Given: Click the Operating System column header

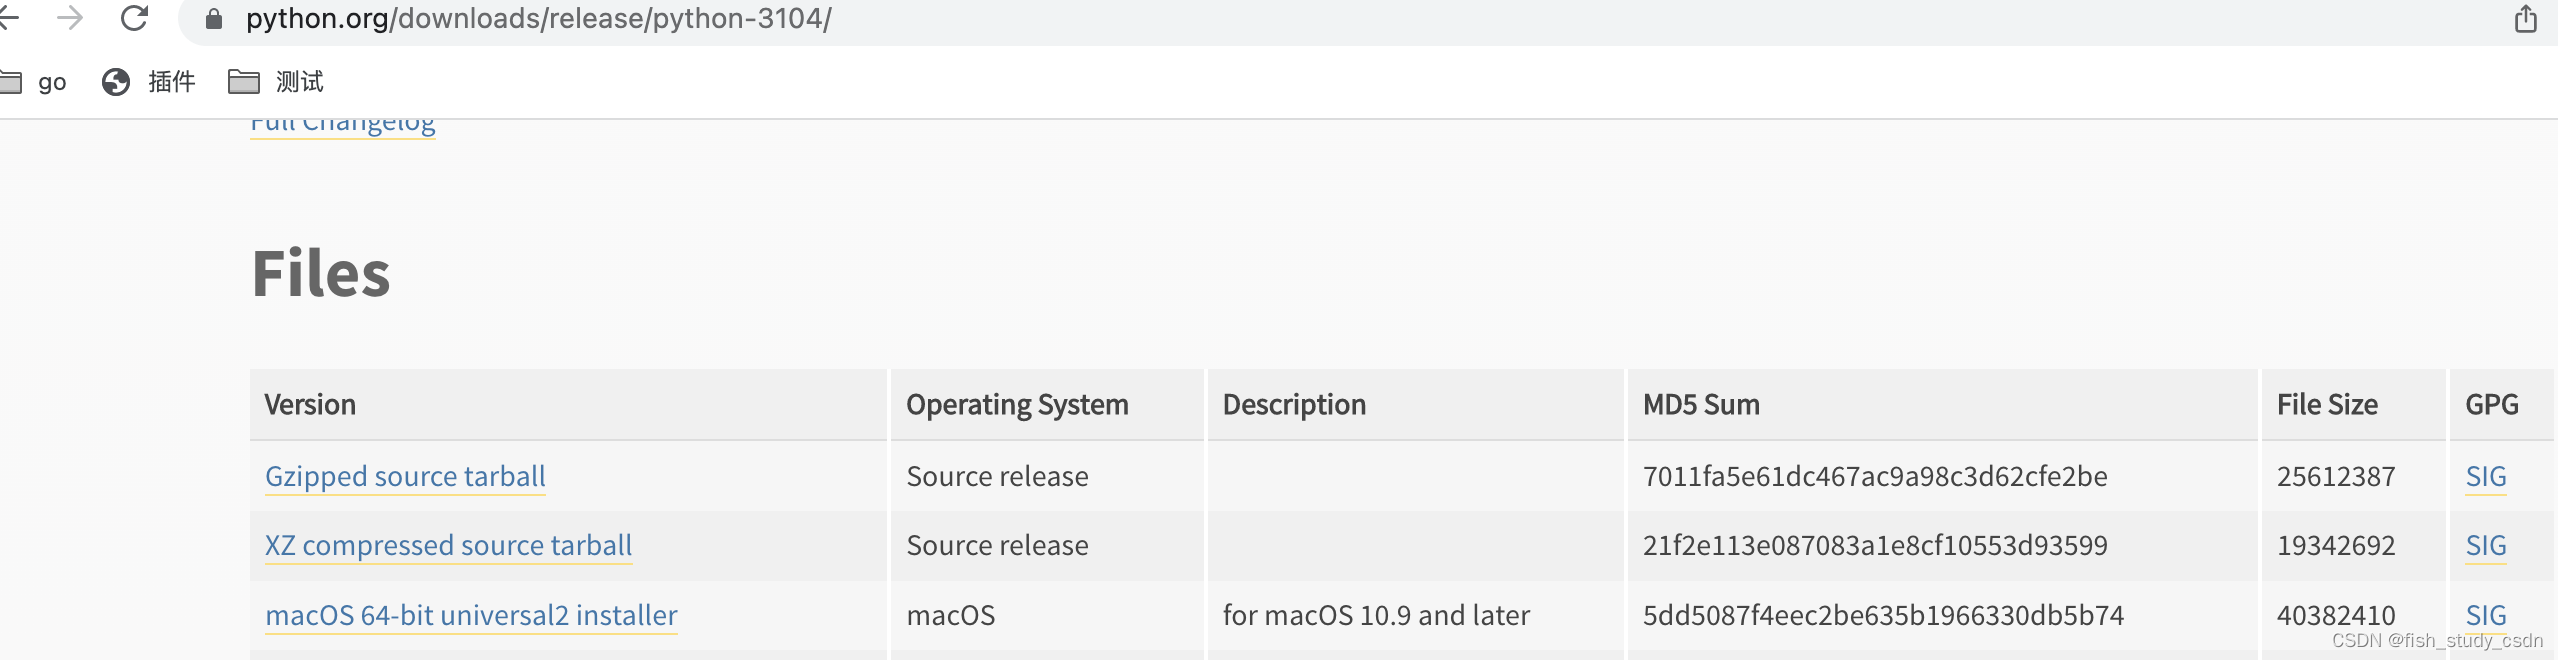Looking at the screenshot, I should (1017, 405).
